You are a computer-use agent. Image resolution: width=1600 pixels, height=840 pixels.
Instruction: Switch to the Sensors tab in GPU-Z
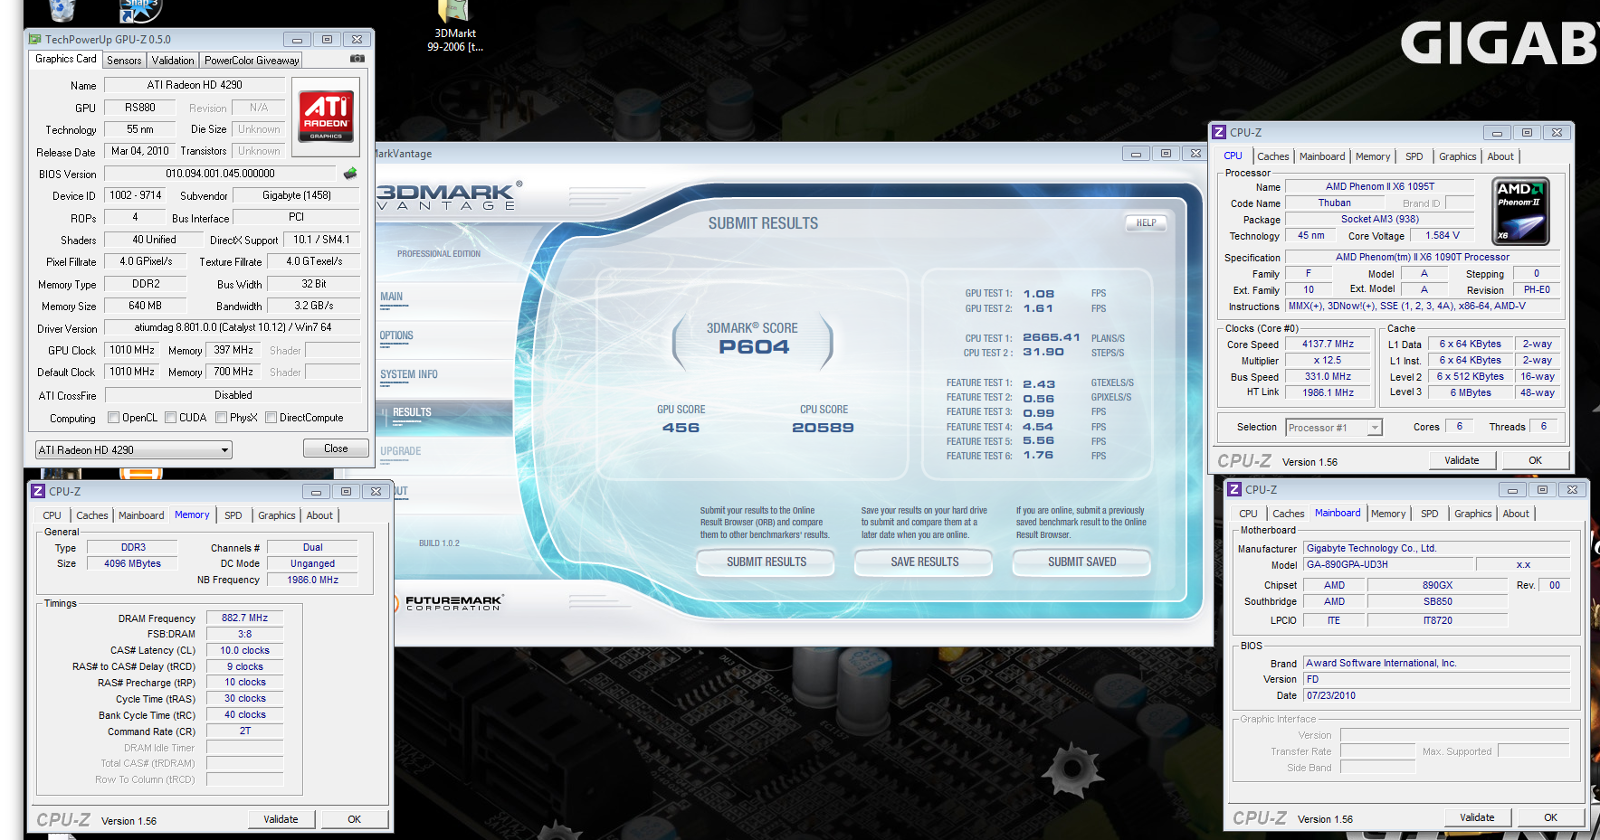click(124, 60)
